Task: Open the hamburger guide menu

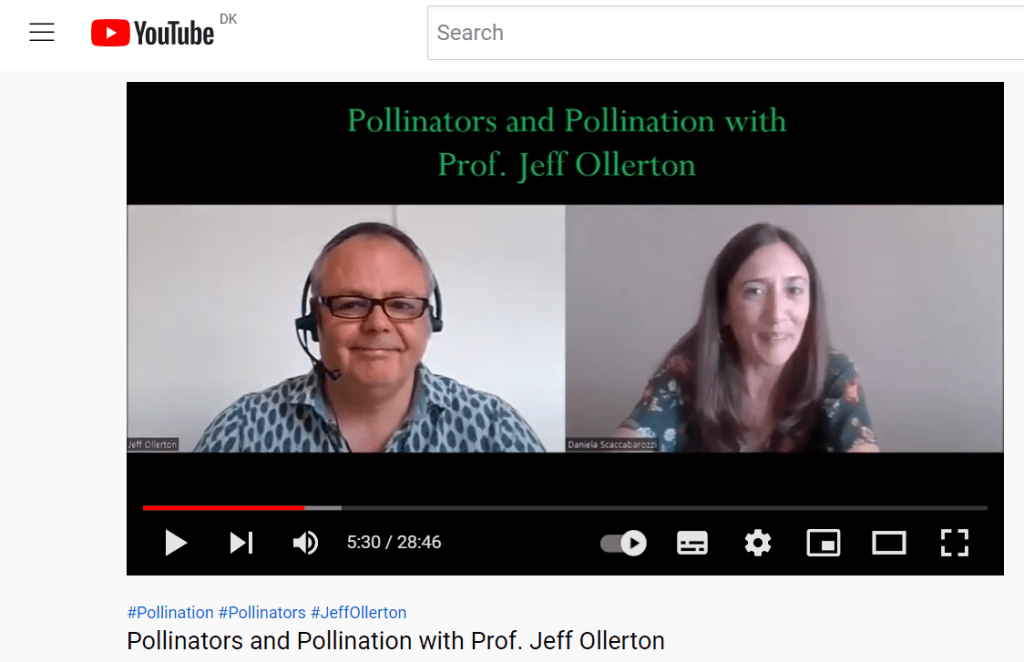Action: tap(42, 33)
